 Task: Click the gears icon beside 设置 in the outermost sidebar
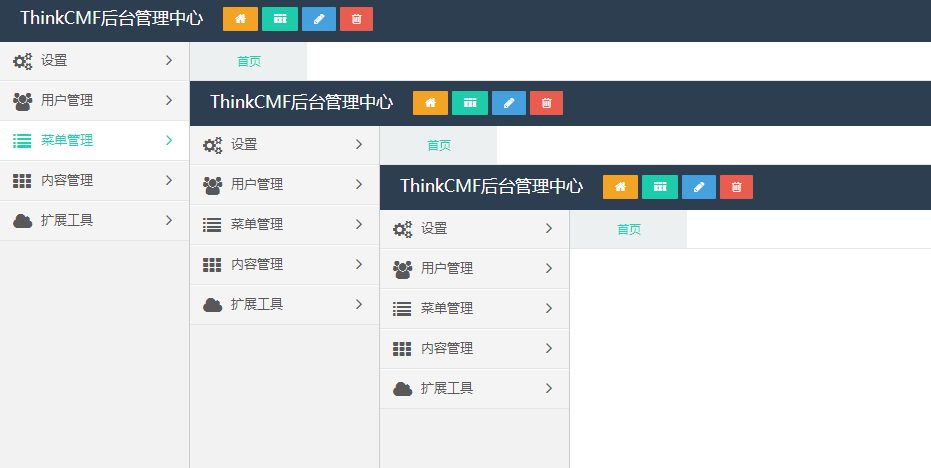coord(23,61)
